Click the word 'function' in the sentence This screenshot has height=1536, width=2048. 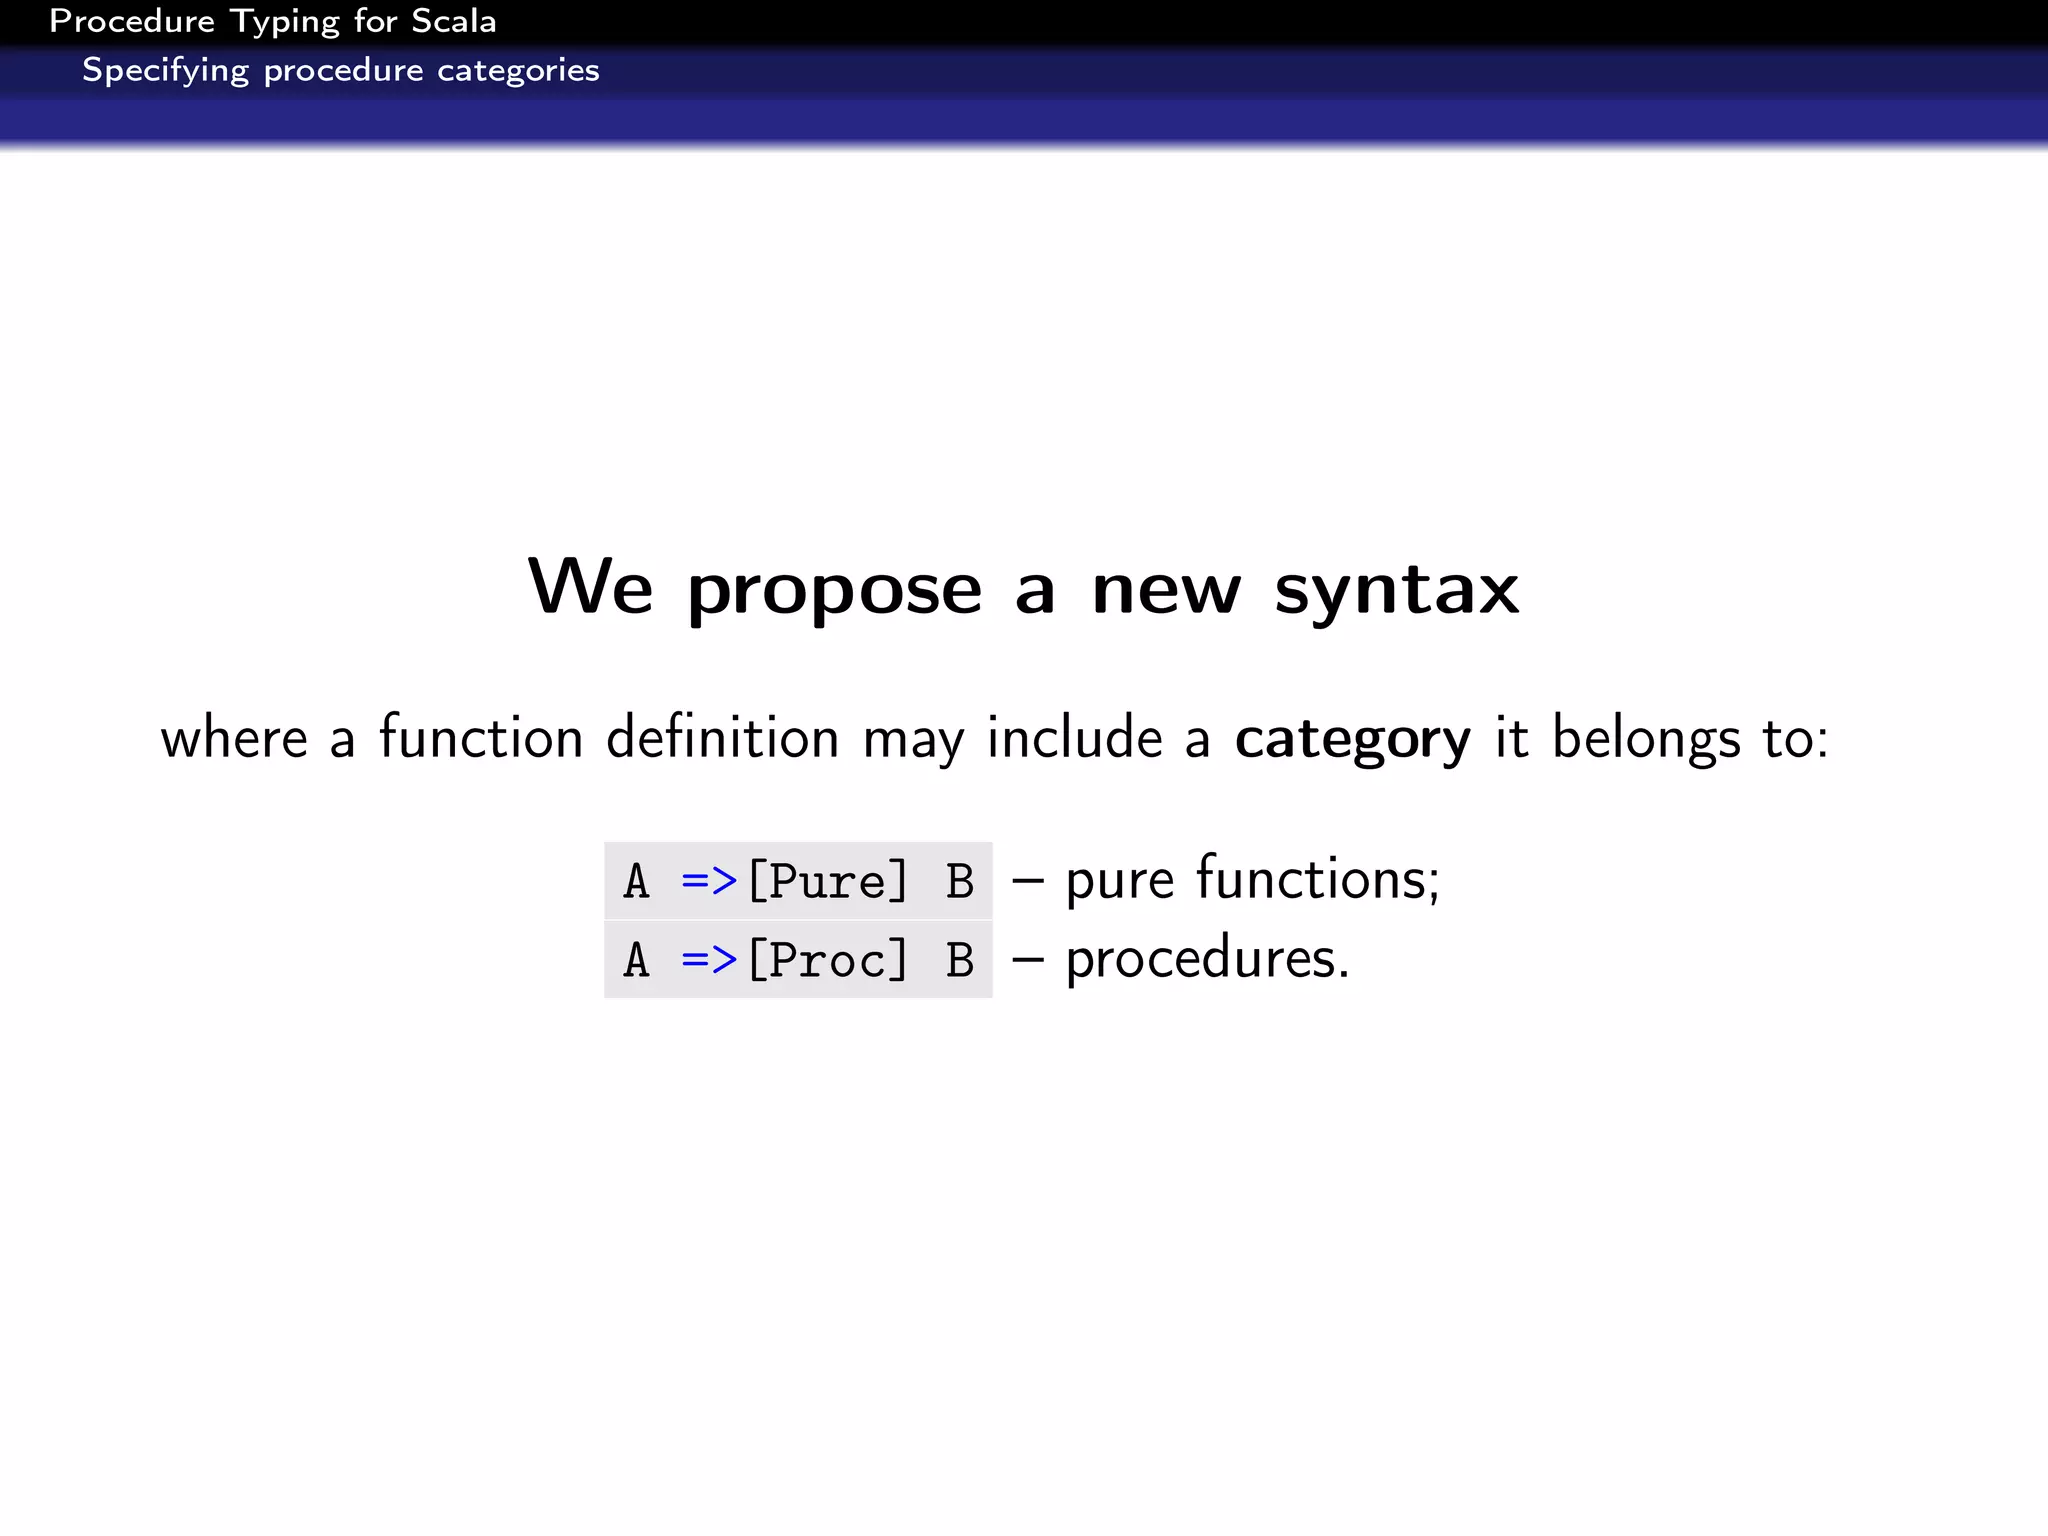click(x=481, y=738)
